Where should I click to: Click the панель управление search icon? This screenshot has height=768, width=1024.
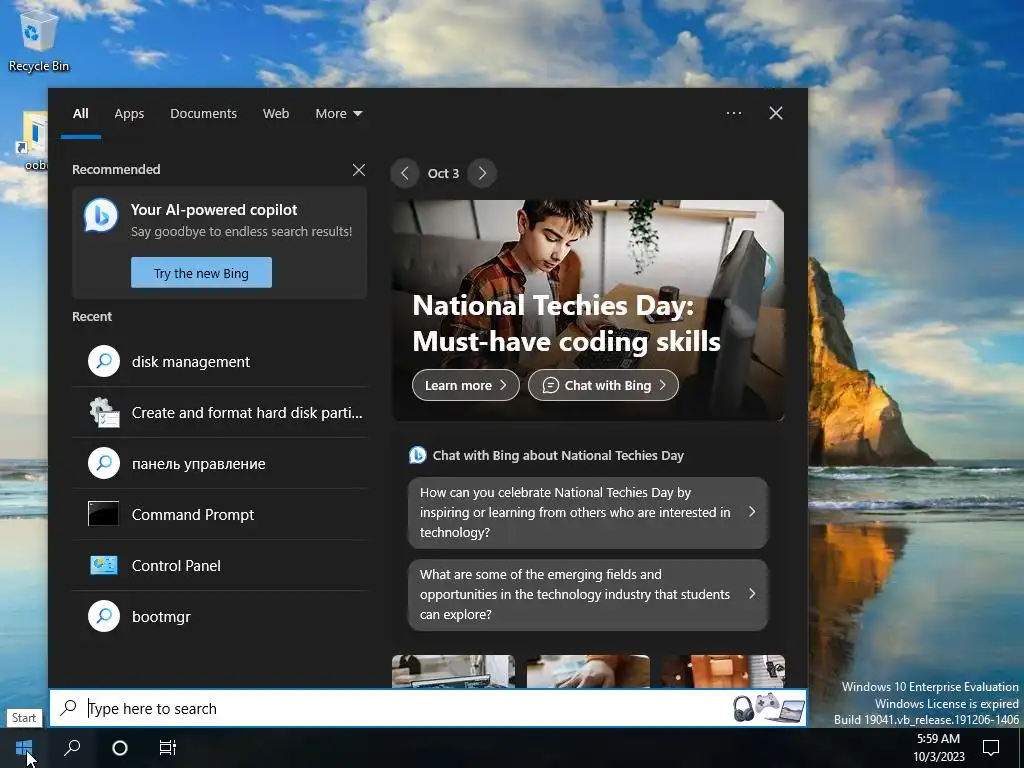(104, 463)
